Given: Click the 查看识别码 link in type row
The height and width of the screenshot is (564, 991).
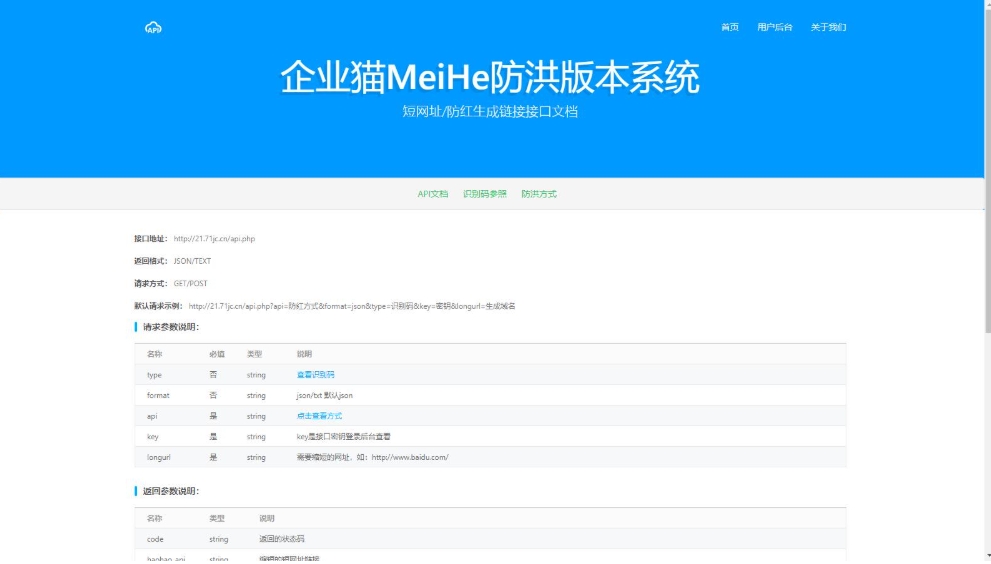Looking at the screenshot, I should click(x=315, y=375).
